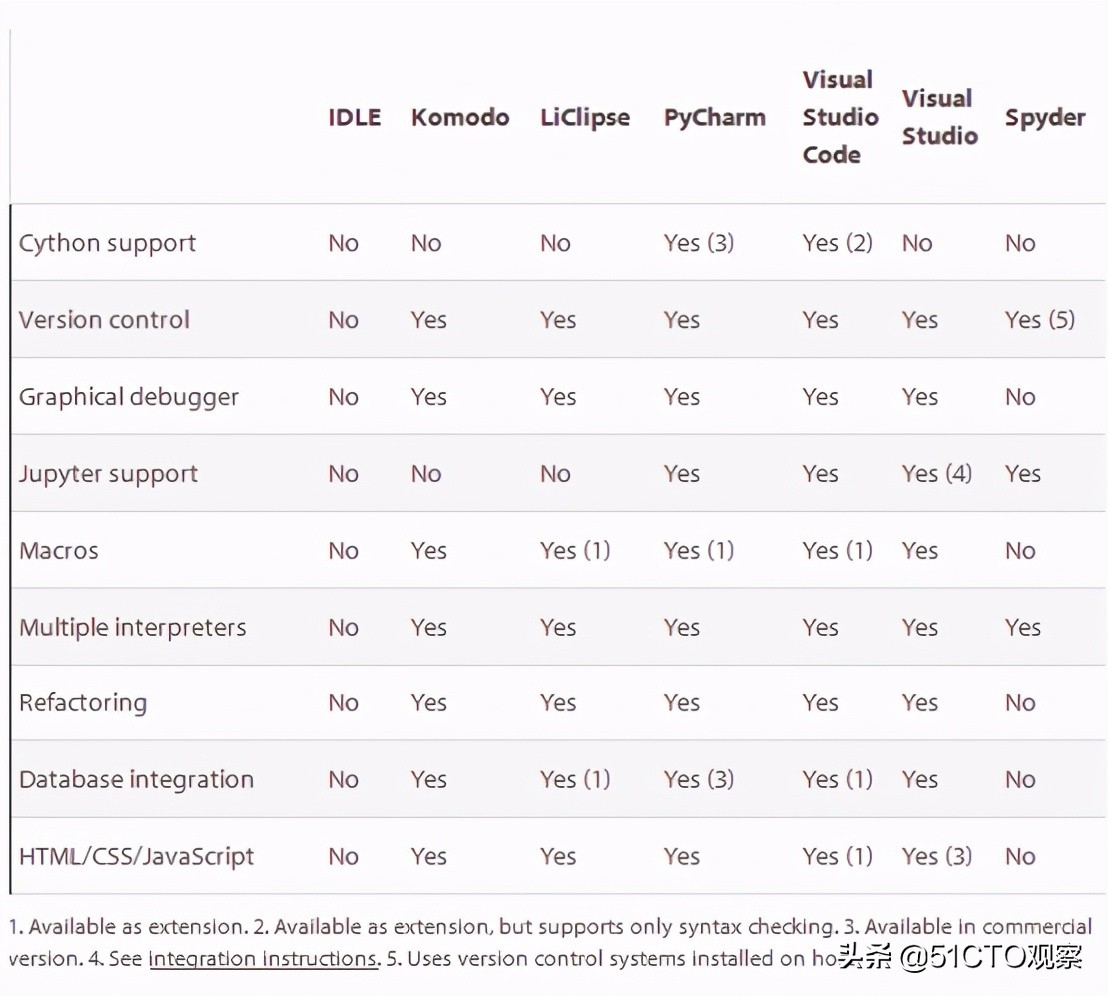This screenshot has height=996, width=1108.
Task: Click Yes (2) in Cython support row
Action: tap(837, 243)
